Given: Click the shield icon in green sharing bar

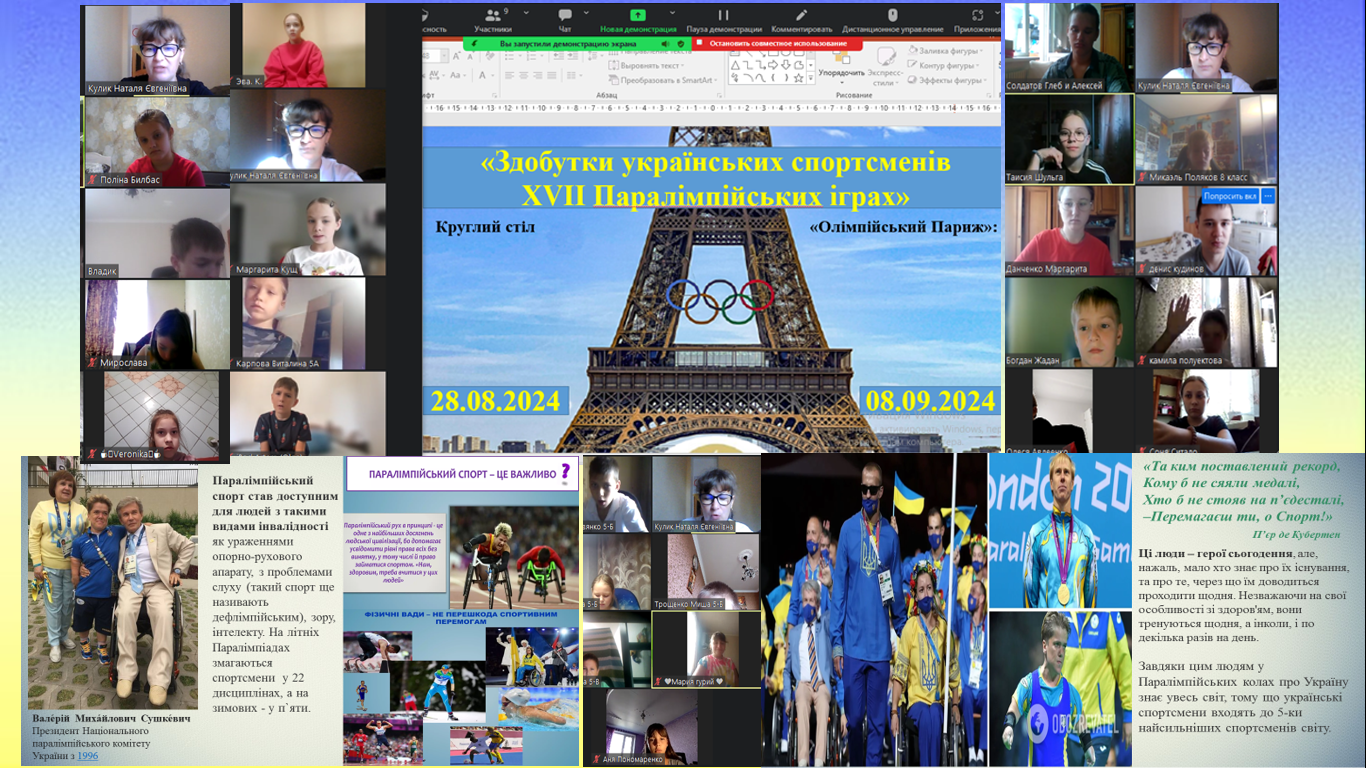Looking at the screenshot, I should point(681,44).
